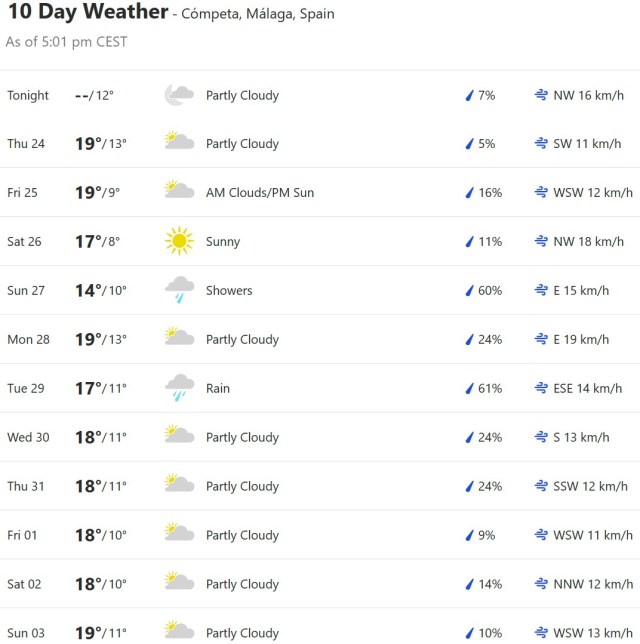
Task: Click the partly cloudy icon for Thu 24
Action: point(179,143)
